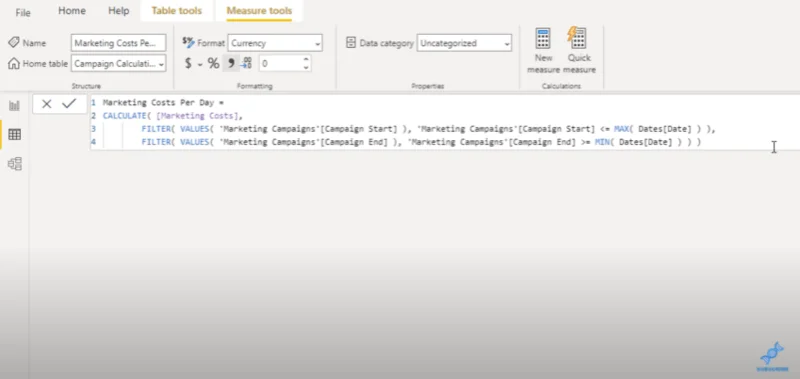Switch to Table tools tab
The width and height of the screenshot is (800, 379).
pyautogui.click(x=177, y=11)
